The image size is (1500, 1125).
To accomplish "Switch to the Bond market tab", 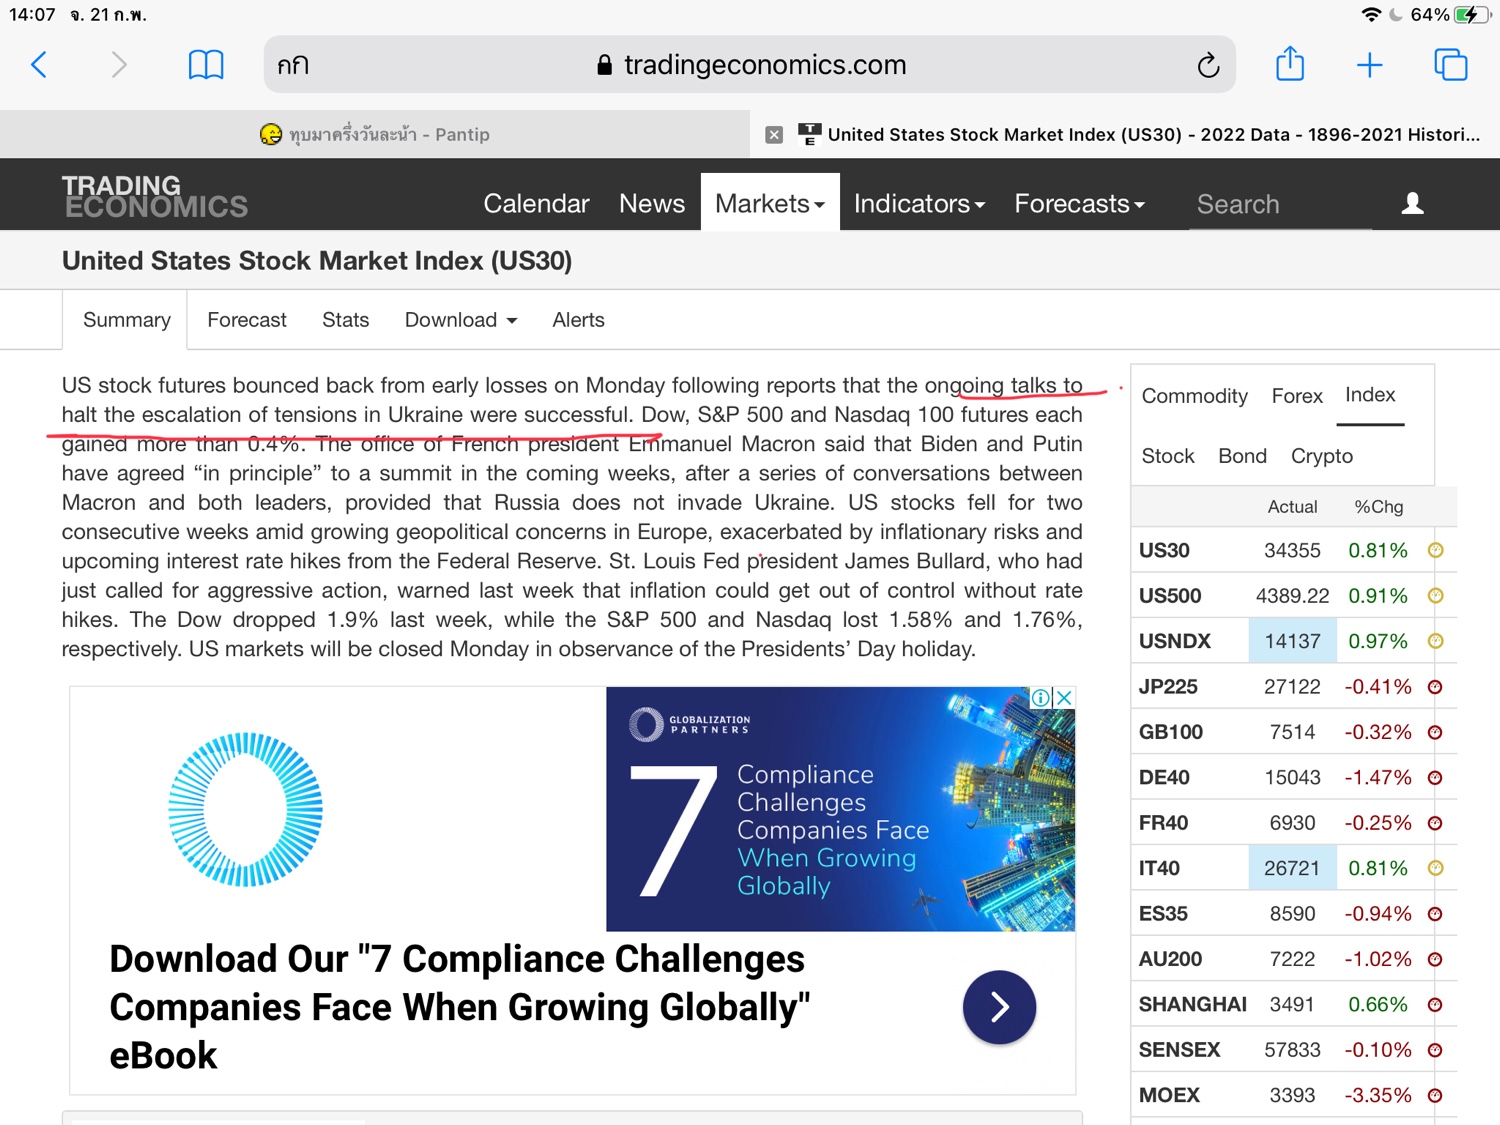I will point(1242,456).
